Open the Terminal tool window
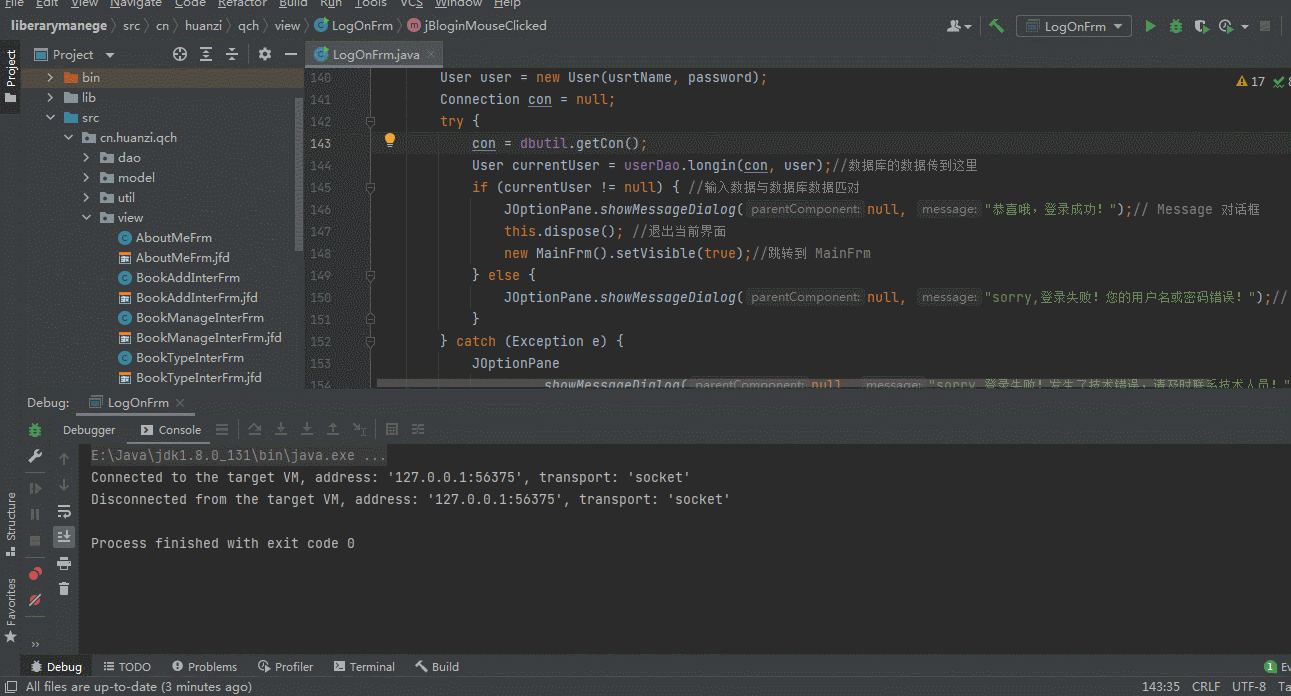 pyautogui.click(x=364, y=666)
